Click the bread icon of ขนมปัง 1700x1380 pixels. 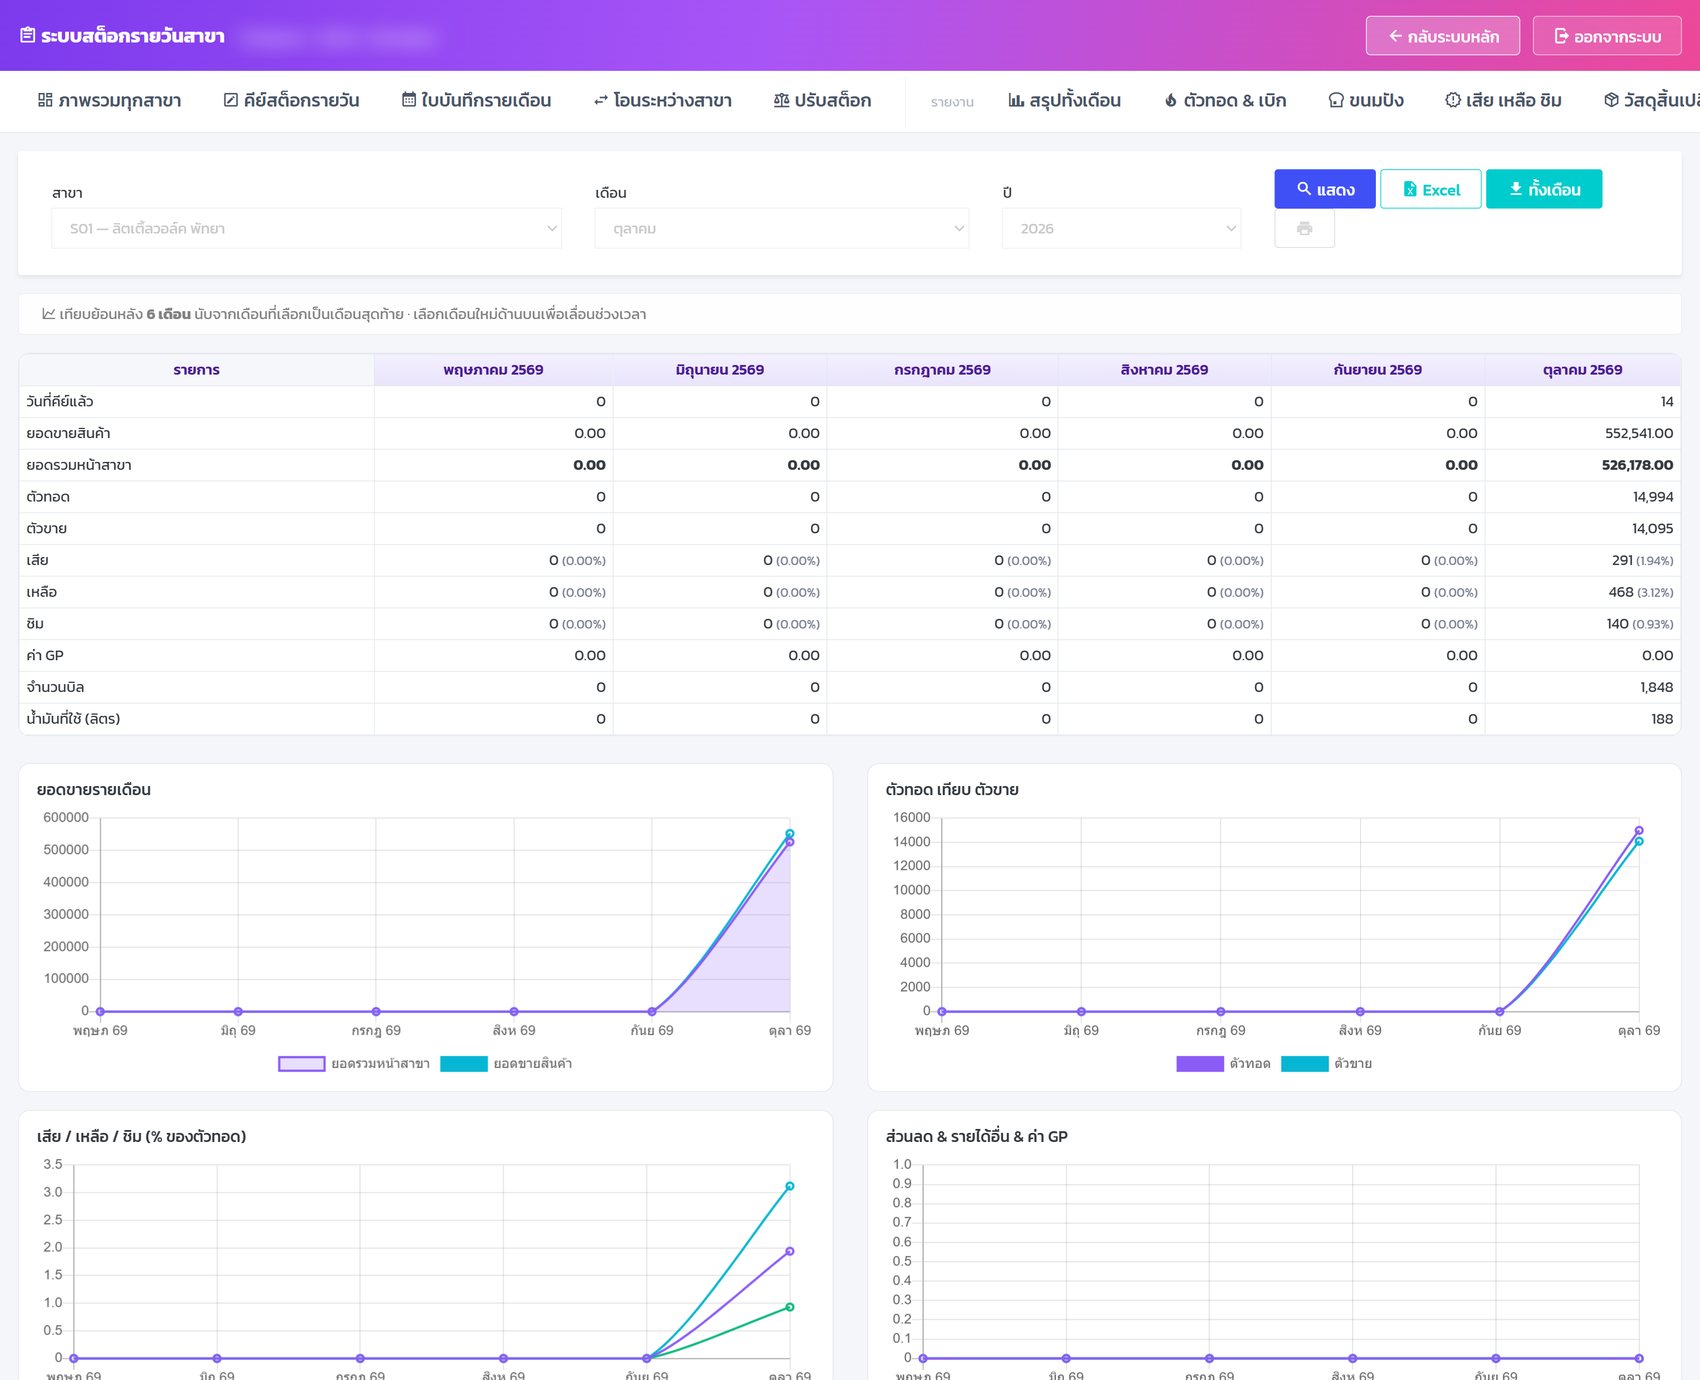(1336, 100)
